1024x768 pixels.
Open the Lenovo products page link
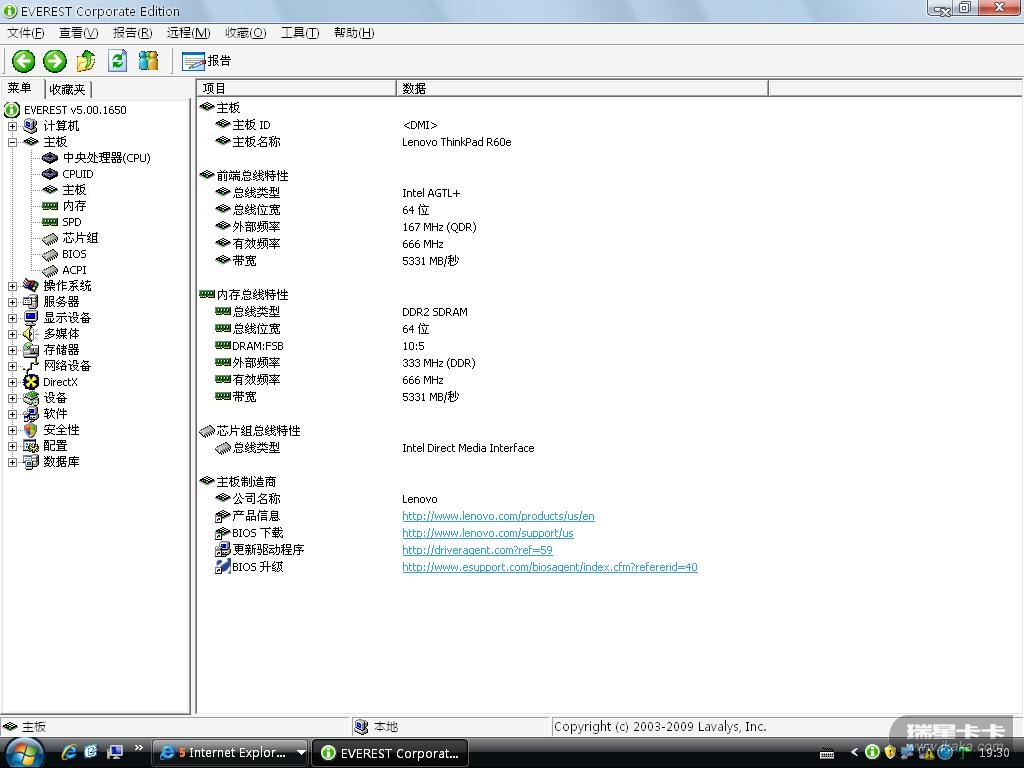498,516
